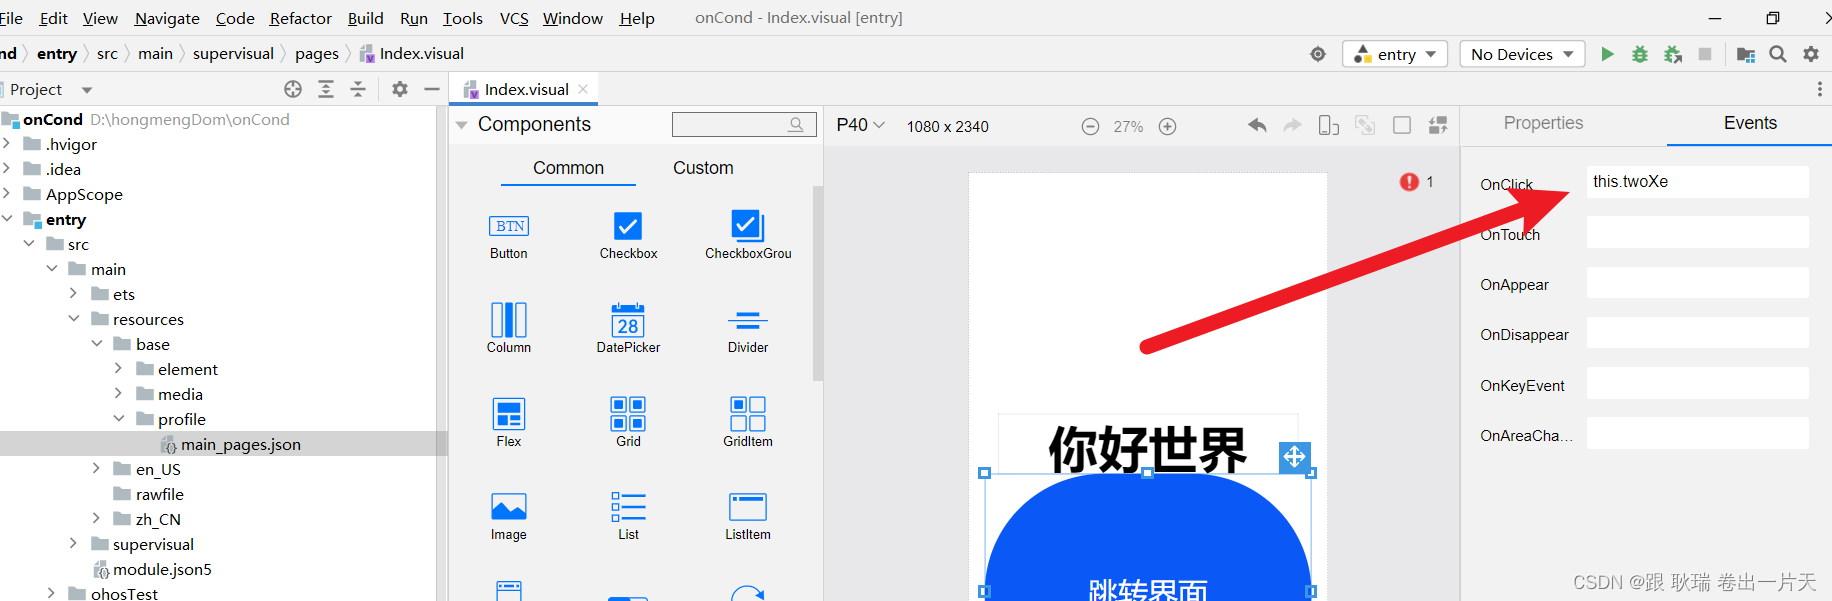Click the OnAppear input field
1832x601 pixels.
coord(1697,282)
